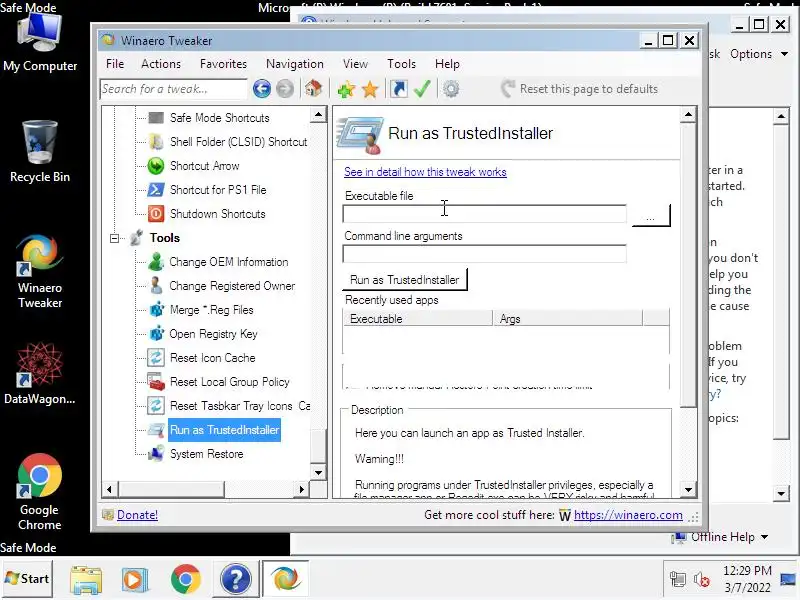
Task: Open the https://winaero.com link
Action: [x=628, y=515]
